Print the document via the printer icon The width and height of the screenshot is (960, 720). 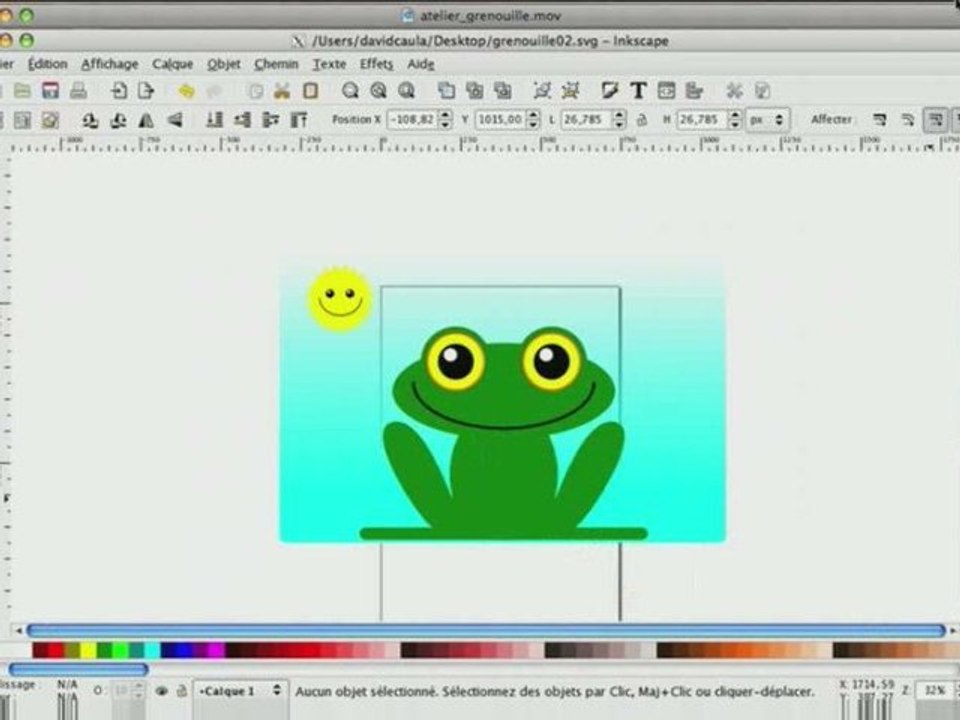tap(78, 91)
